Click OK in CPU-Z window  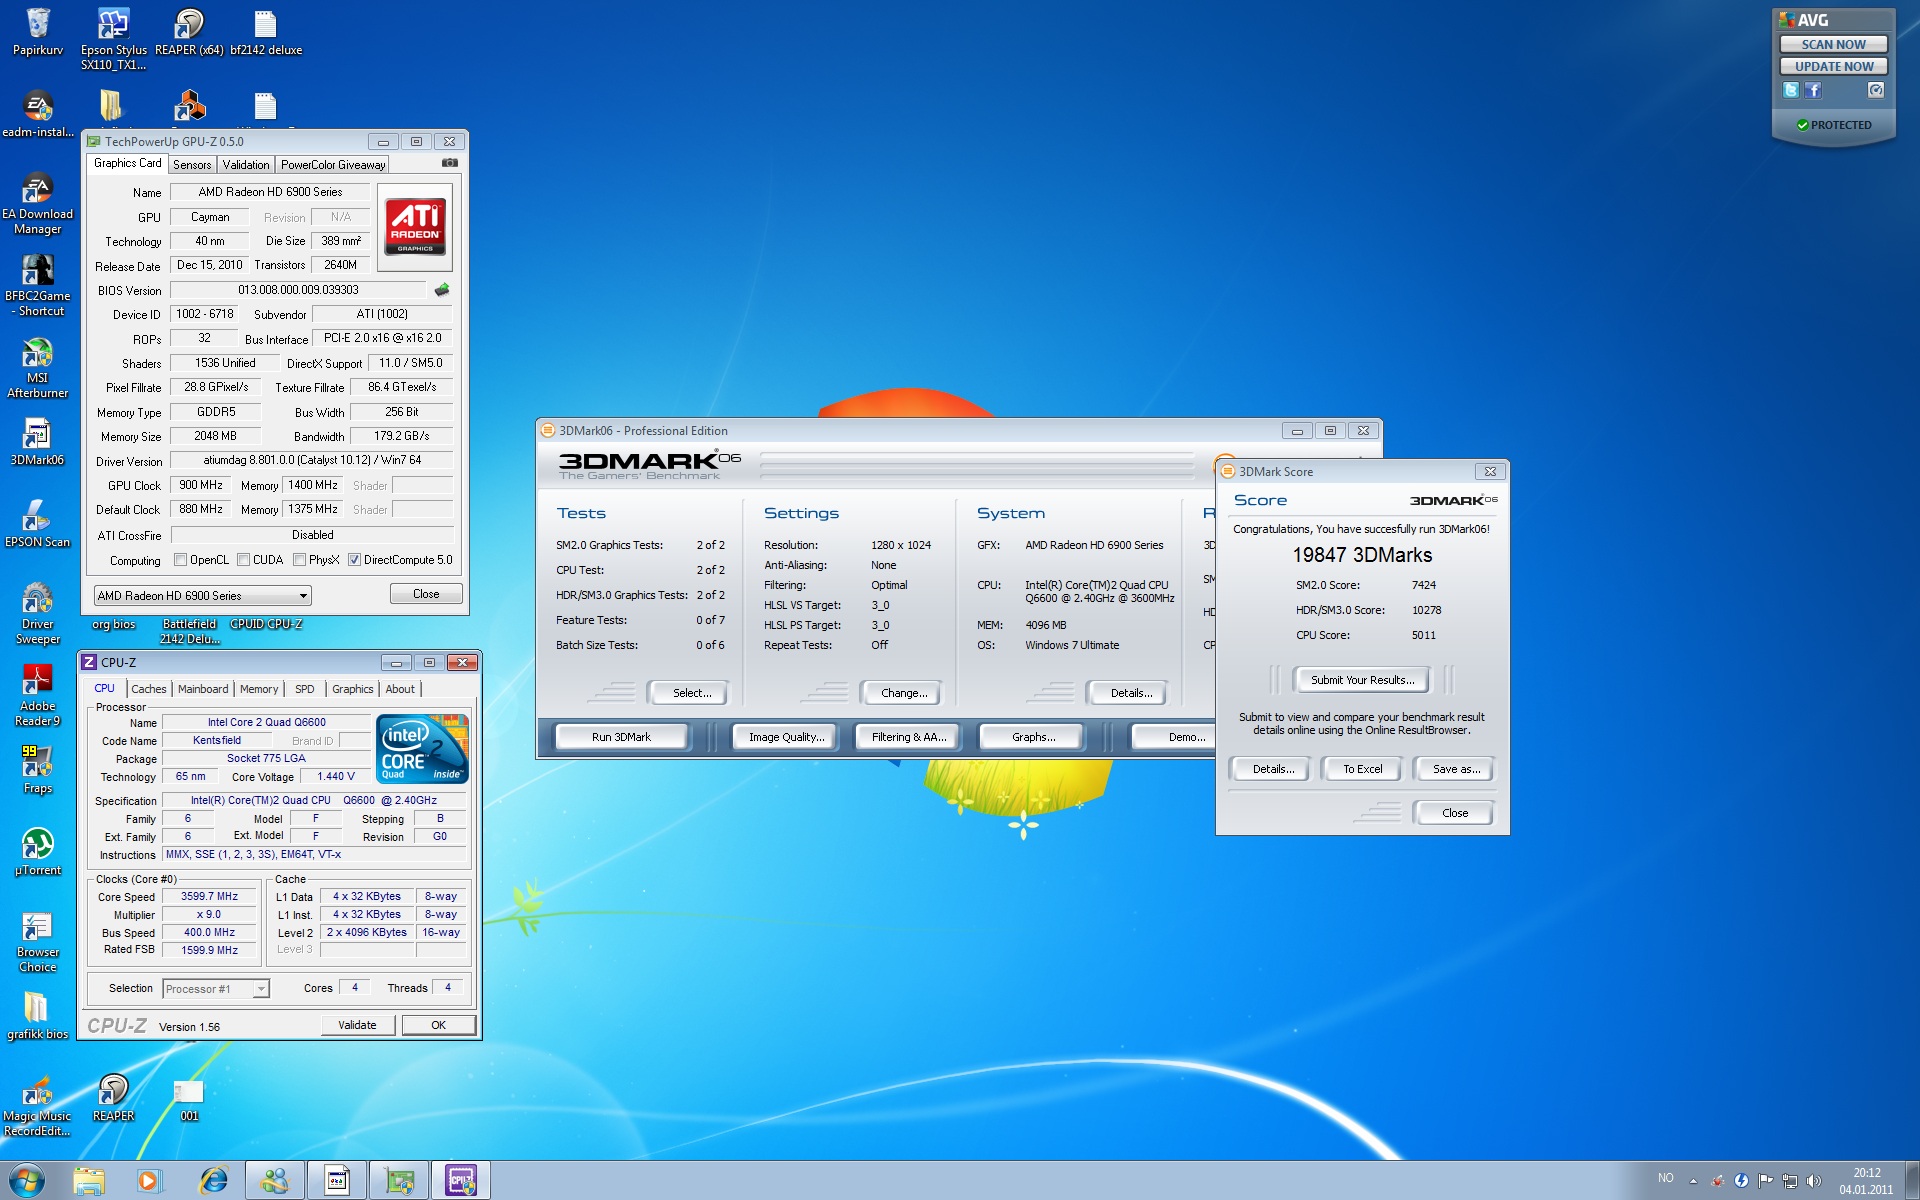[x=438, y=1025]
